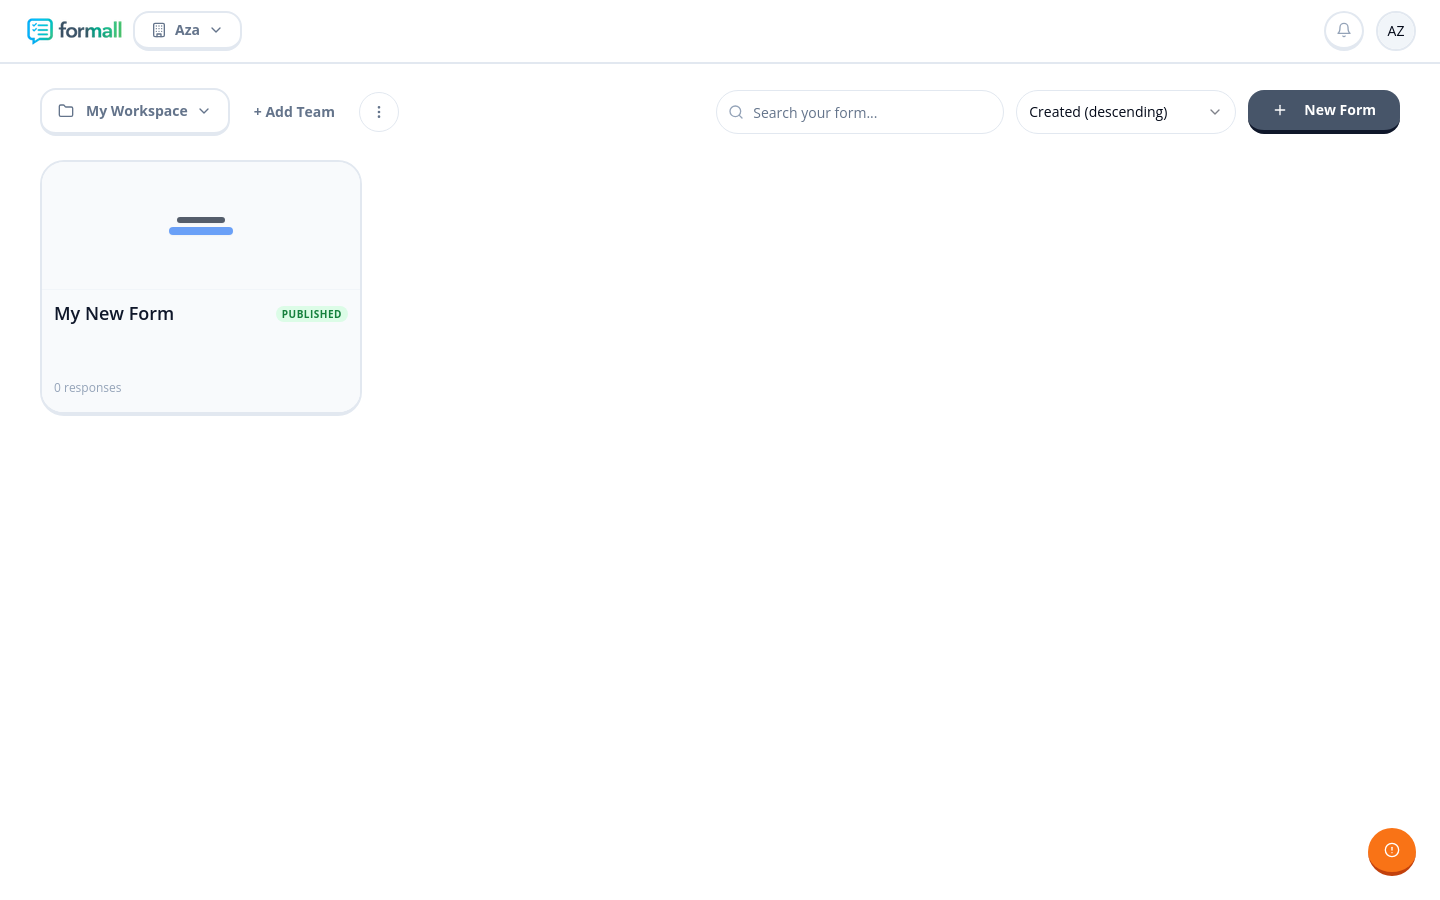The image size is (1440, 900).
Task: Click + Add Team
Action: [x=294, y=112]
